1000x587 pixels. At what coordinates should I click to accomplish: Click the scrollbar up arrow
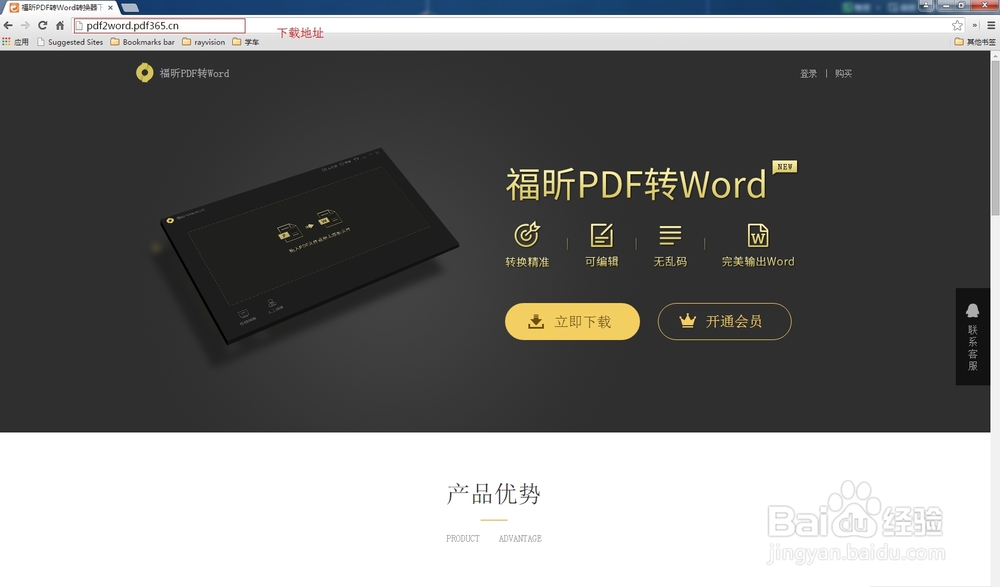pos(995,56)
